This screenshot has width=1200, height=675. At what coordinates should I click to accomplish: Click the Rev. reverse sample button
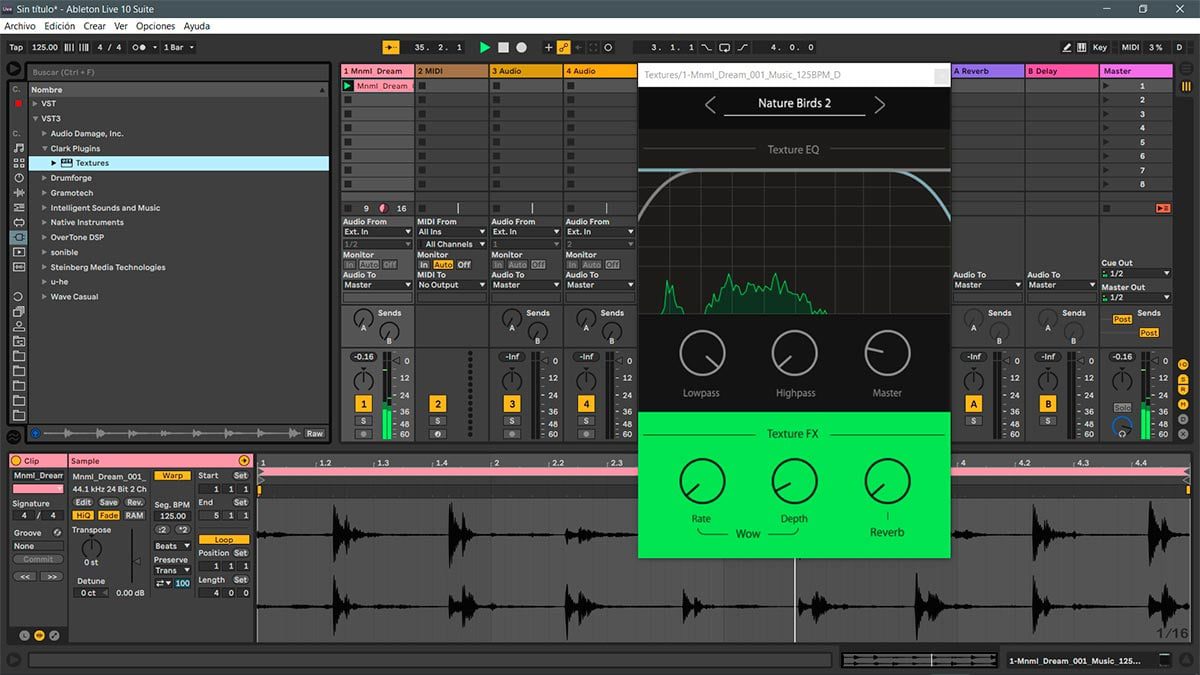point(134,503)
